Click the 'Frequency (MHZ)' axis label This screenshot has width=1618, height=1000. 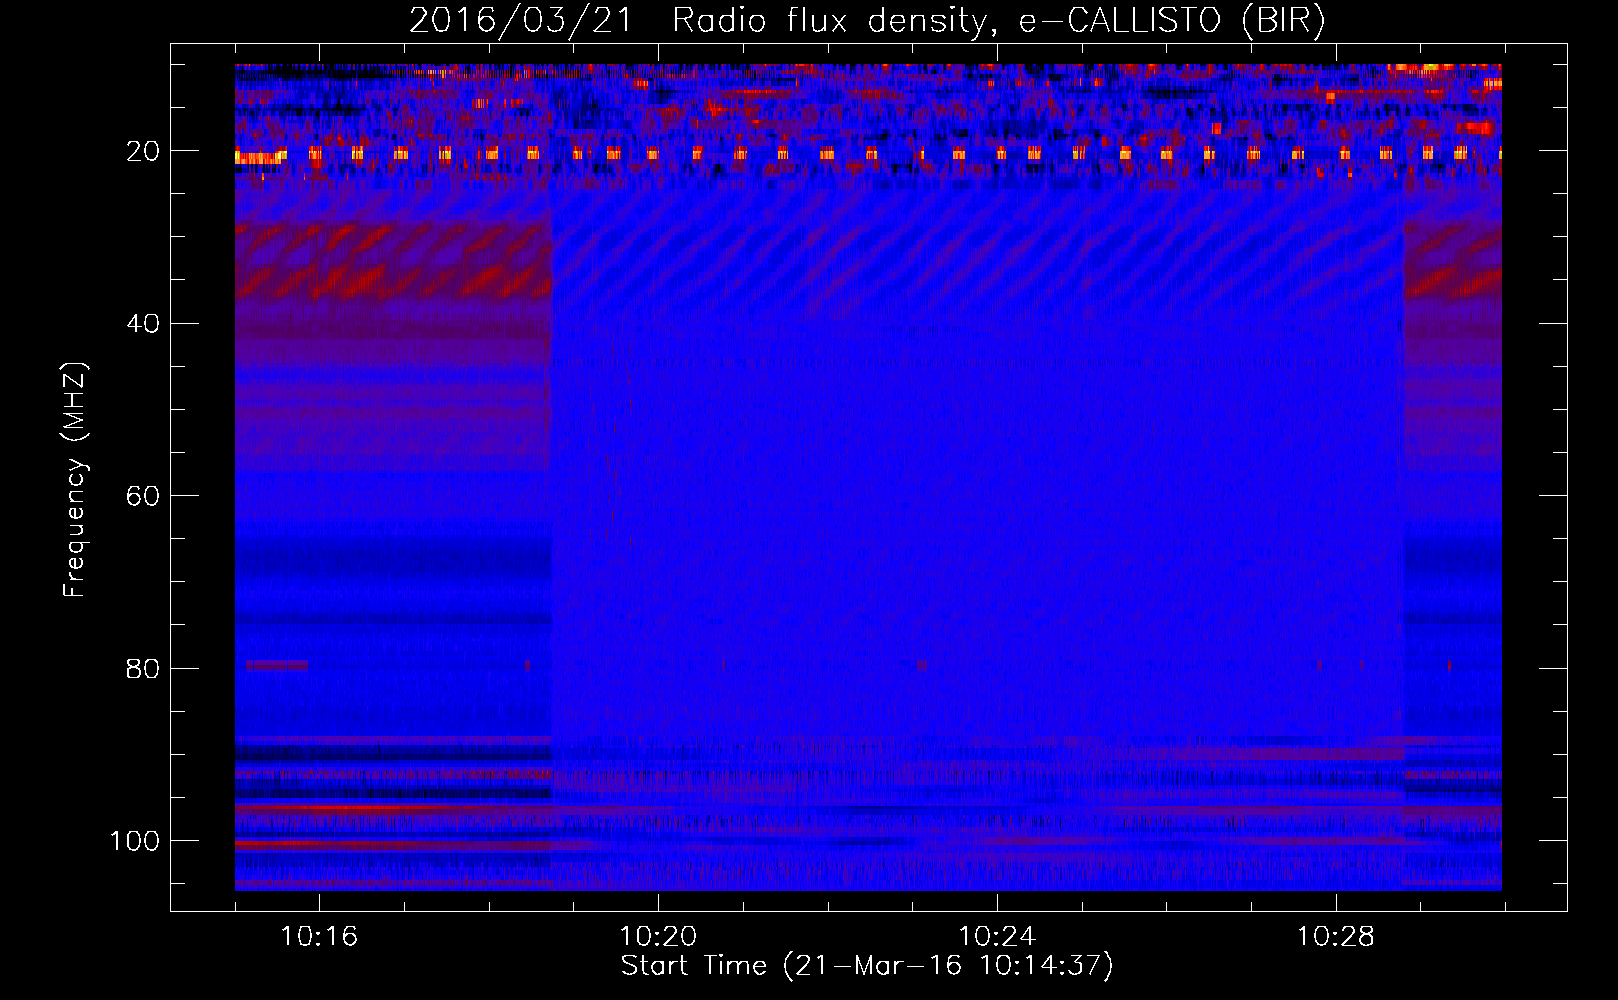click(76, 480)
